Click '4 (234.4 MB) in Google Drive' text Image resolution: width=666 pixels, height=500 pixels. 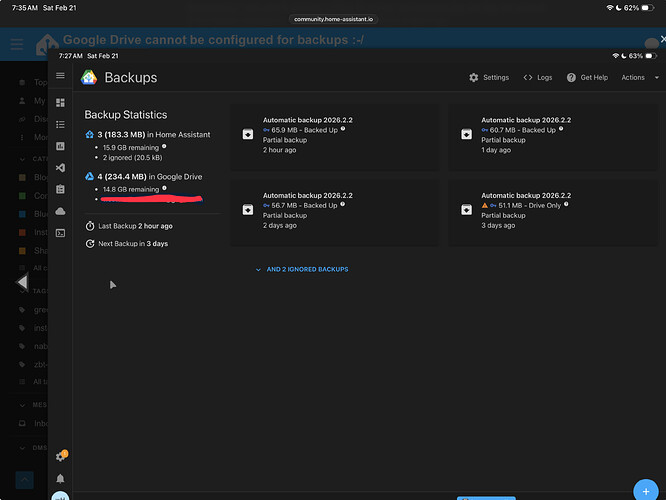[x=150, y=177]
